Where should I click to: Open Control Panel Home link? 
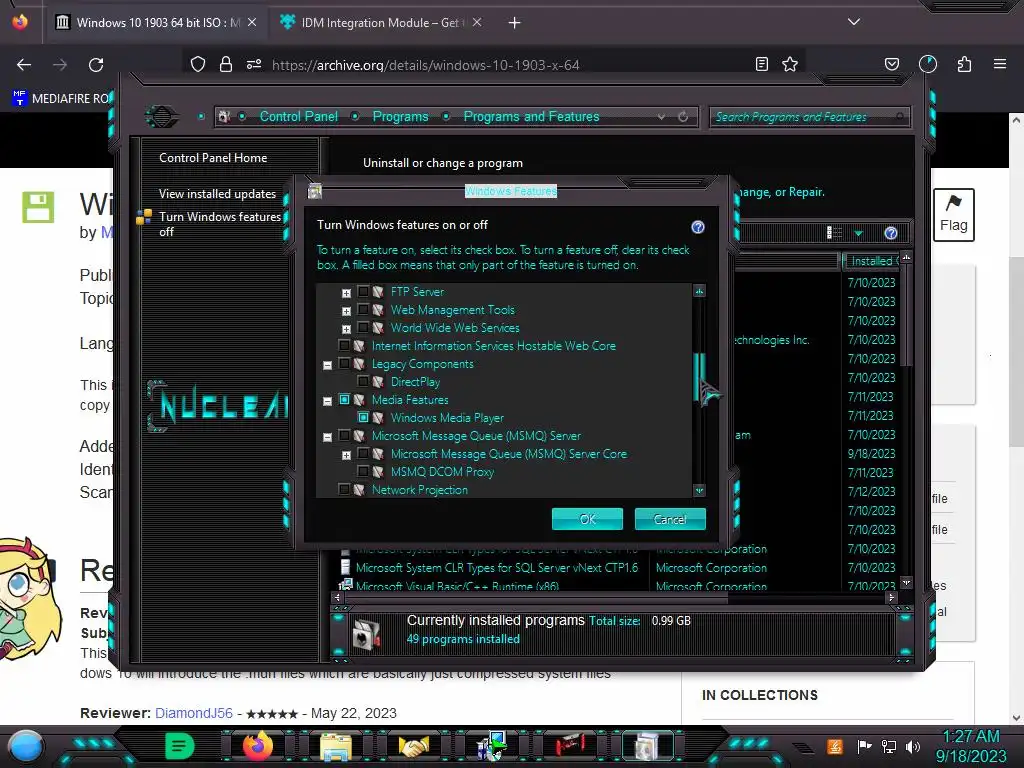[x=213, y=157]
